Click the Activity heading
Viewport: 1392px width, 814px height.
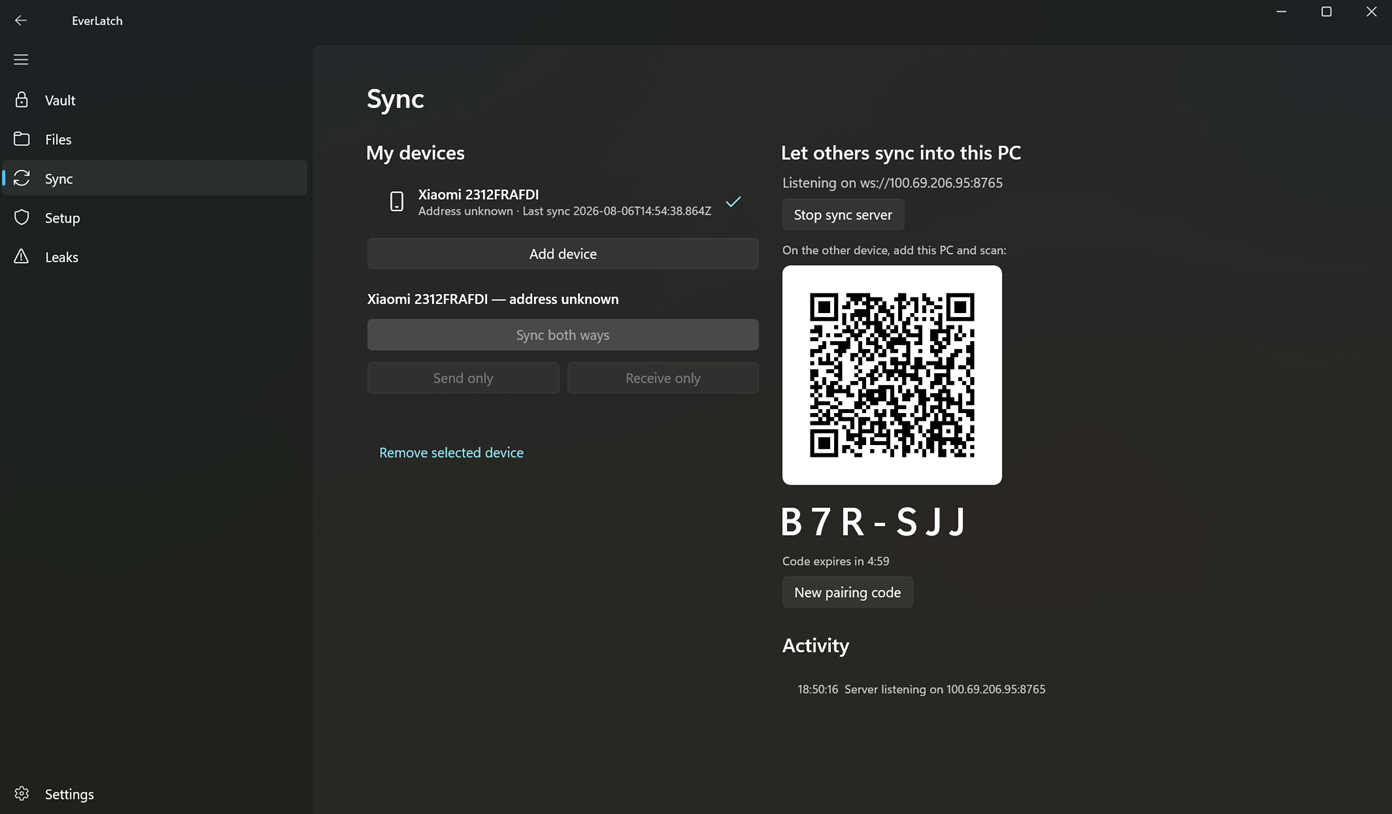pyautogui.click(x=815, y=646)
